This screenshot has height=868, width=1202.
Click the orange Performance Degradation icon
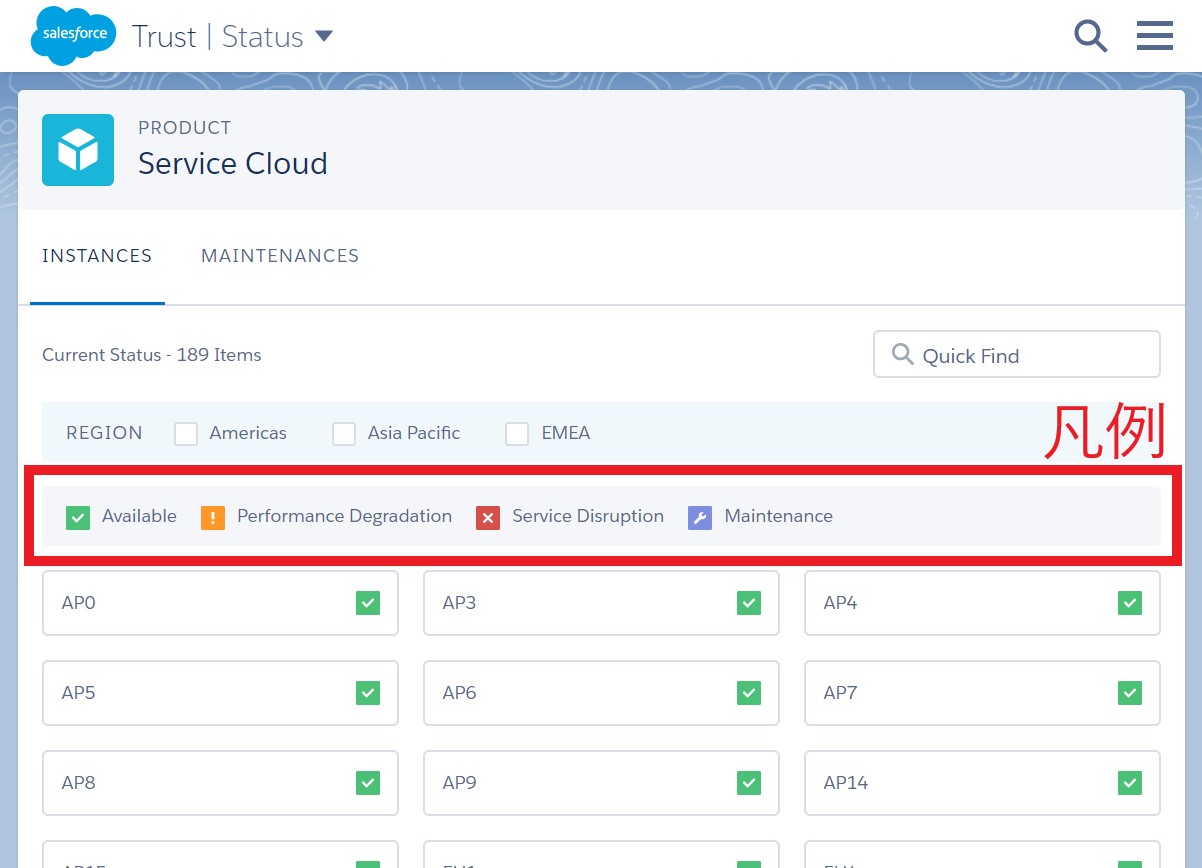[x=213, y=517]
